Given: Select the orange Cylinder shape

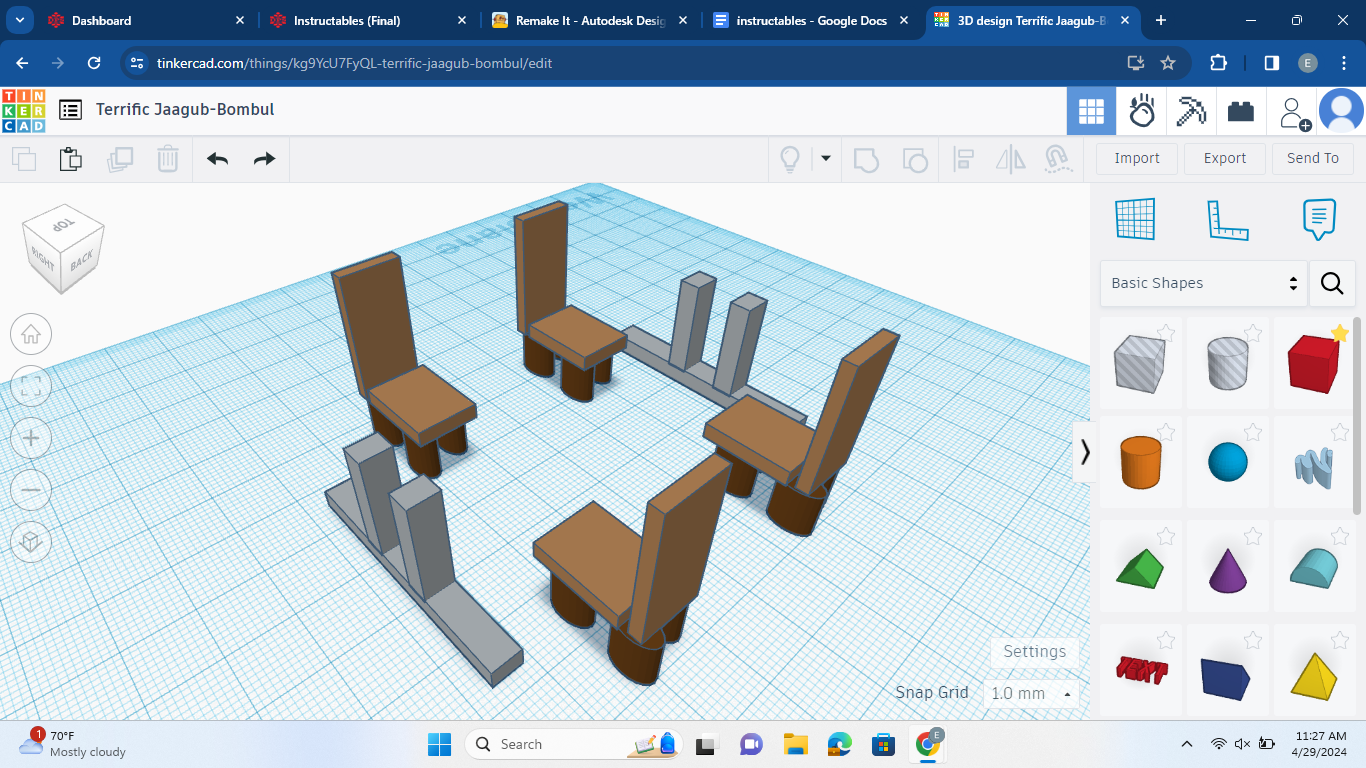Looking at the screenshot, I should coord(1139,462).
